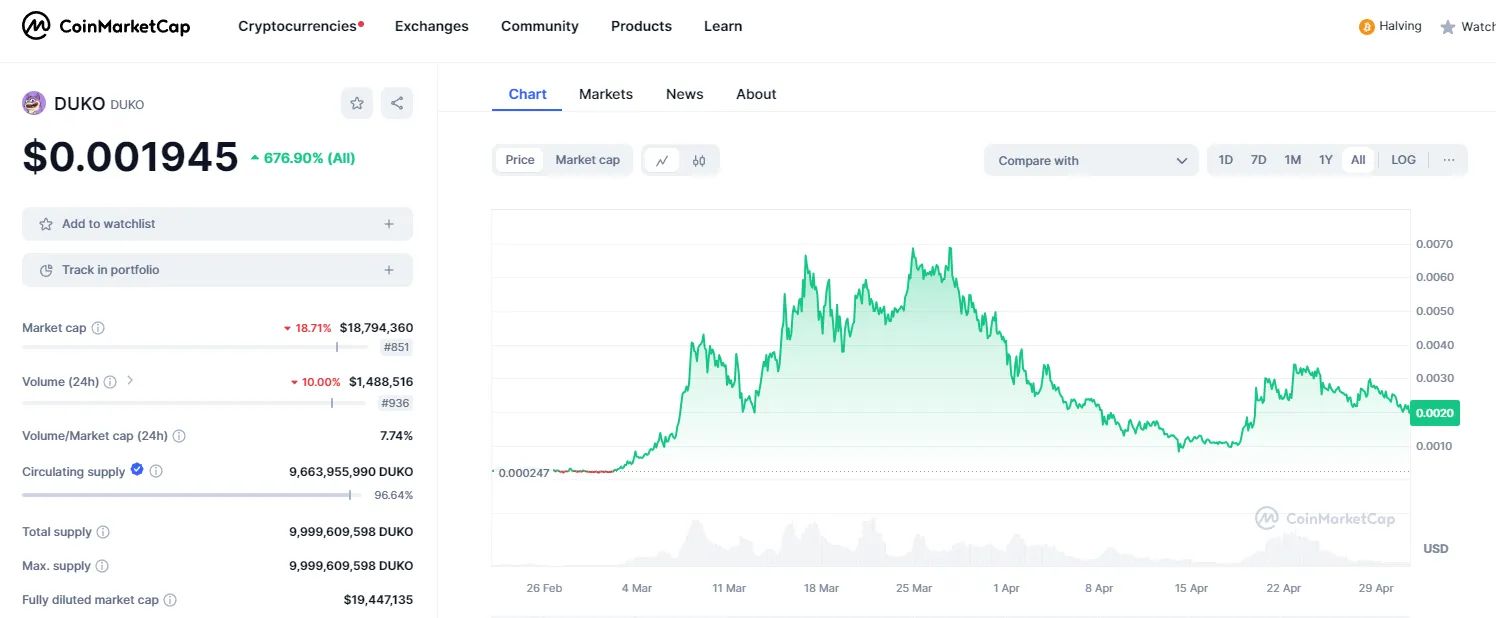Select the 7D time range
Screen dimensions: 1496x618
tap(1258, 160)
